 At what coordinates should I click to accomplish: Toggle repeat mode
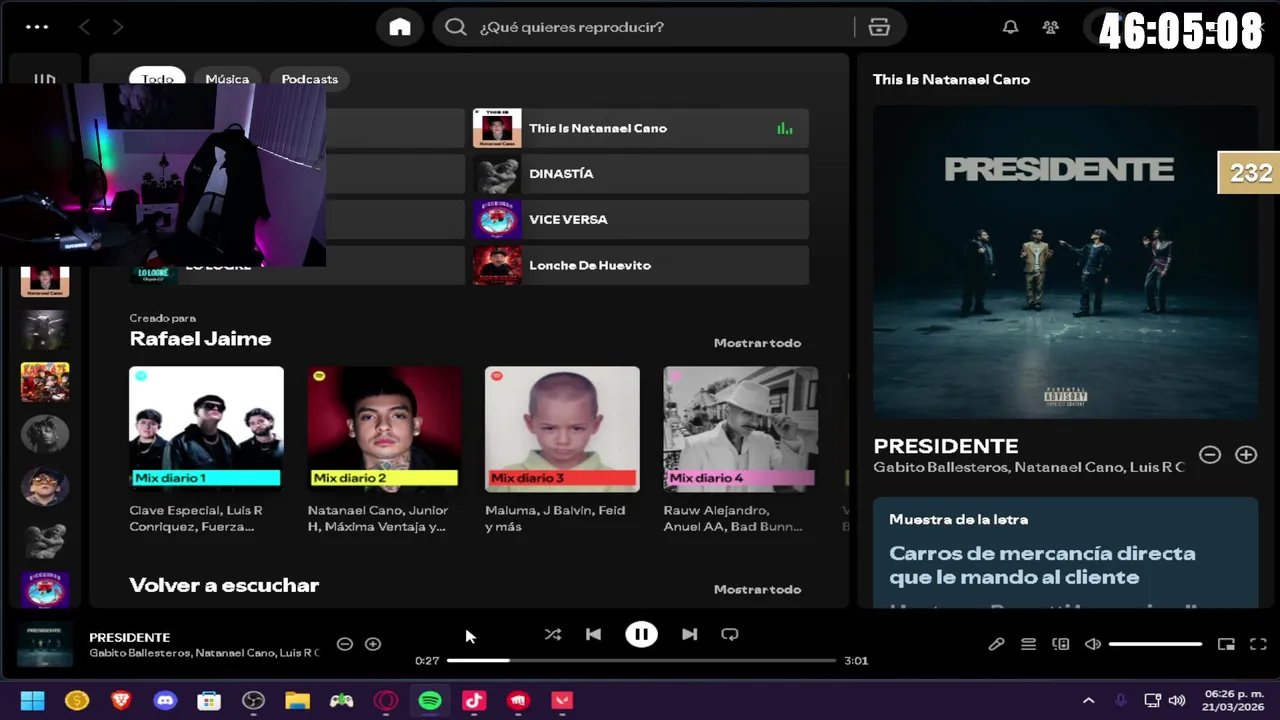(x=730, y=634)
